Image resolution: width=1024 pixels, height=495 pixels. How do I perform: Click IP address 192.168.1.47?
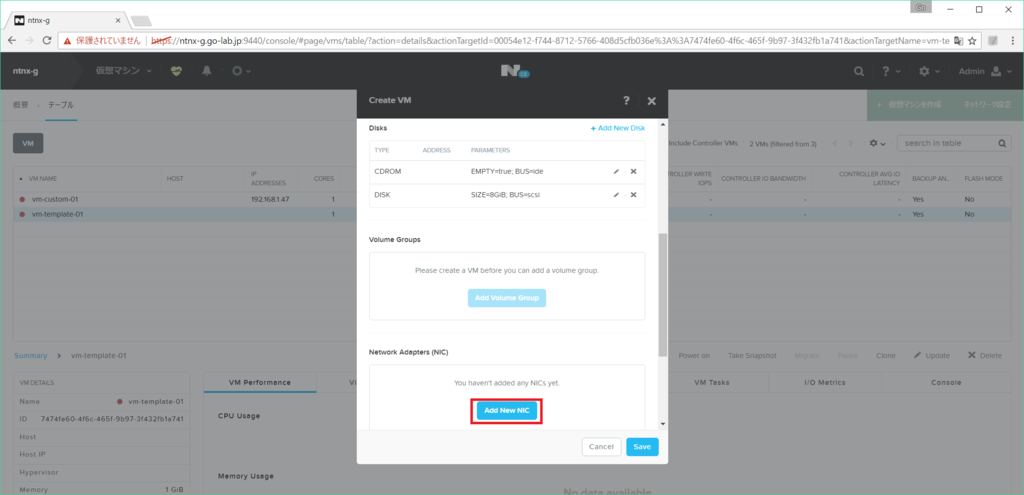(x=268, y=199)
